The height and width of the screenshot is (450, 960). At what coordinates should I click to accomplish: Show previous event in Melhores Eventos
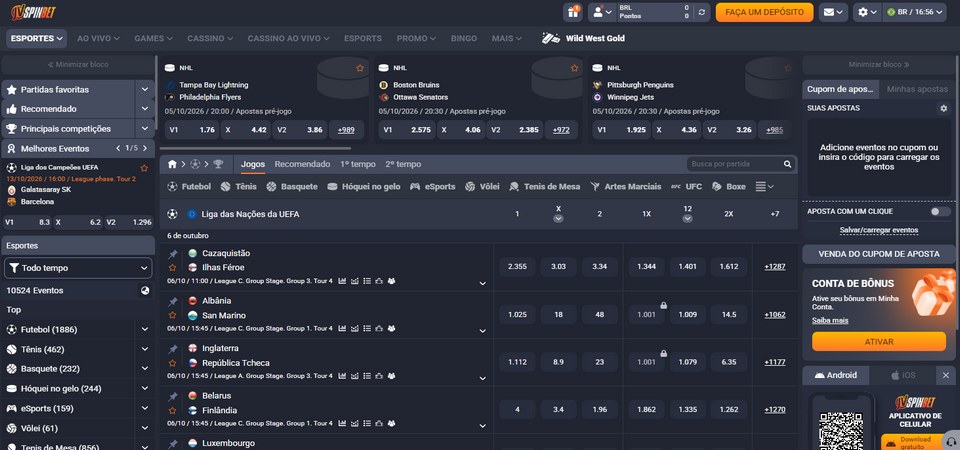(x=118, y=148)
